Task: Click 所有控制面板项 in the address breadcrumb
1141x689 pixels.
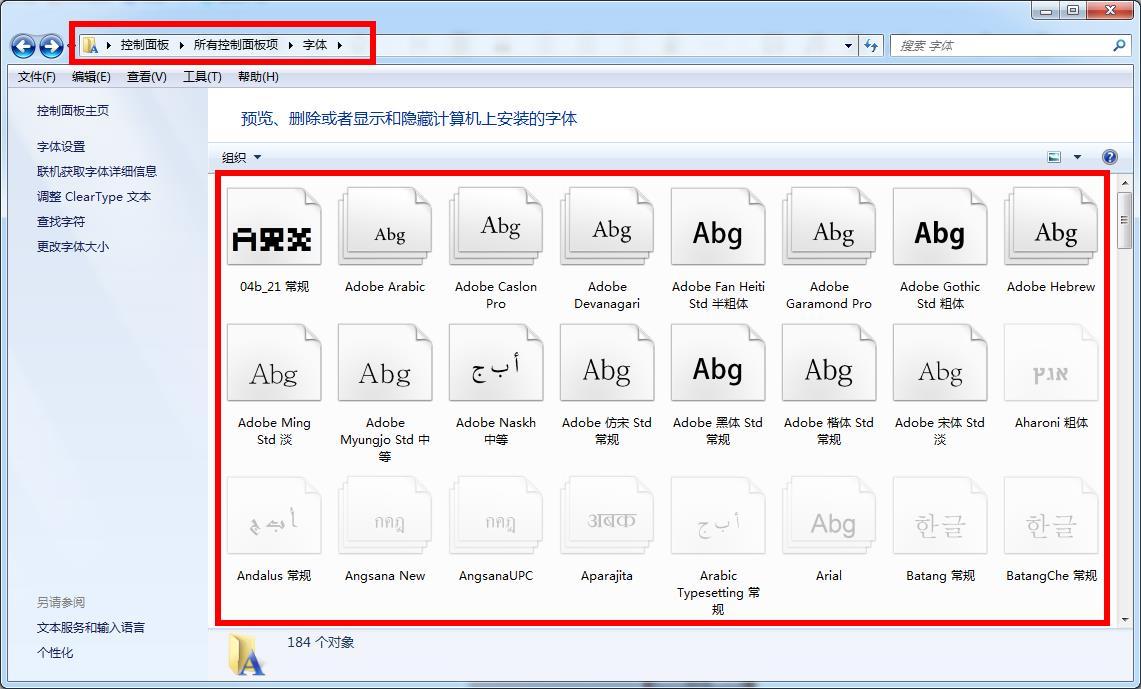Action: pyautogui.click(x=236, y=45)
